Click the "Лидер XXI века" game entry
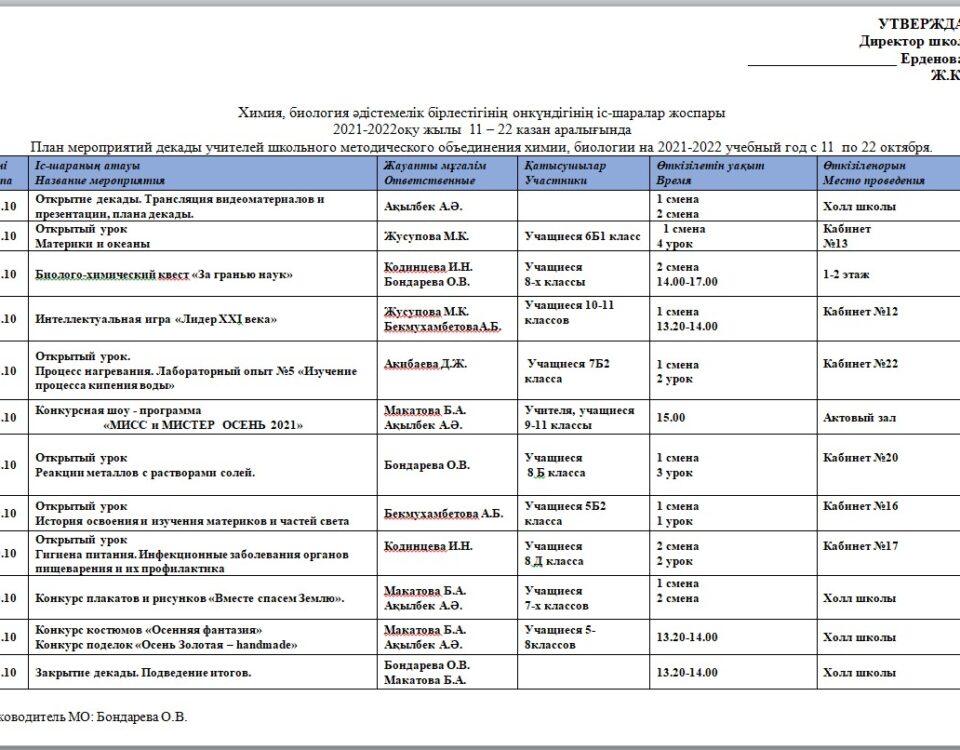Viewport: 960px width, 750px height. [x=155, y=319]
